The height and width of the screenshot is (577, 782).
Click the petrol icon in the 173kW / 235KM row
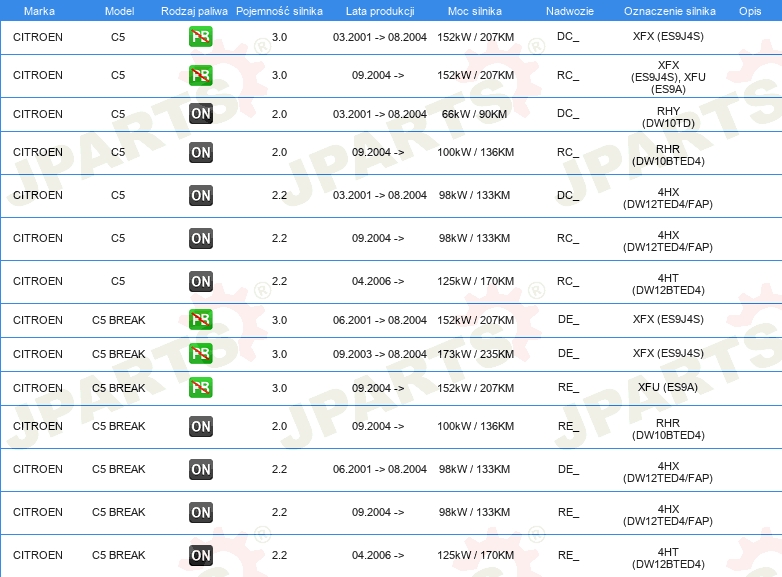pos(200,354)
